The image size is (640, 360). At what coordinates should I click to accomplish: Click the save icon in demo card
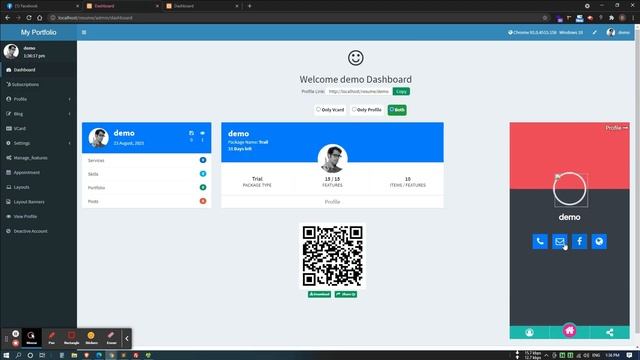click(191, 133)
